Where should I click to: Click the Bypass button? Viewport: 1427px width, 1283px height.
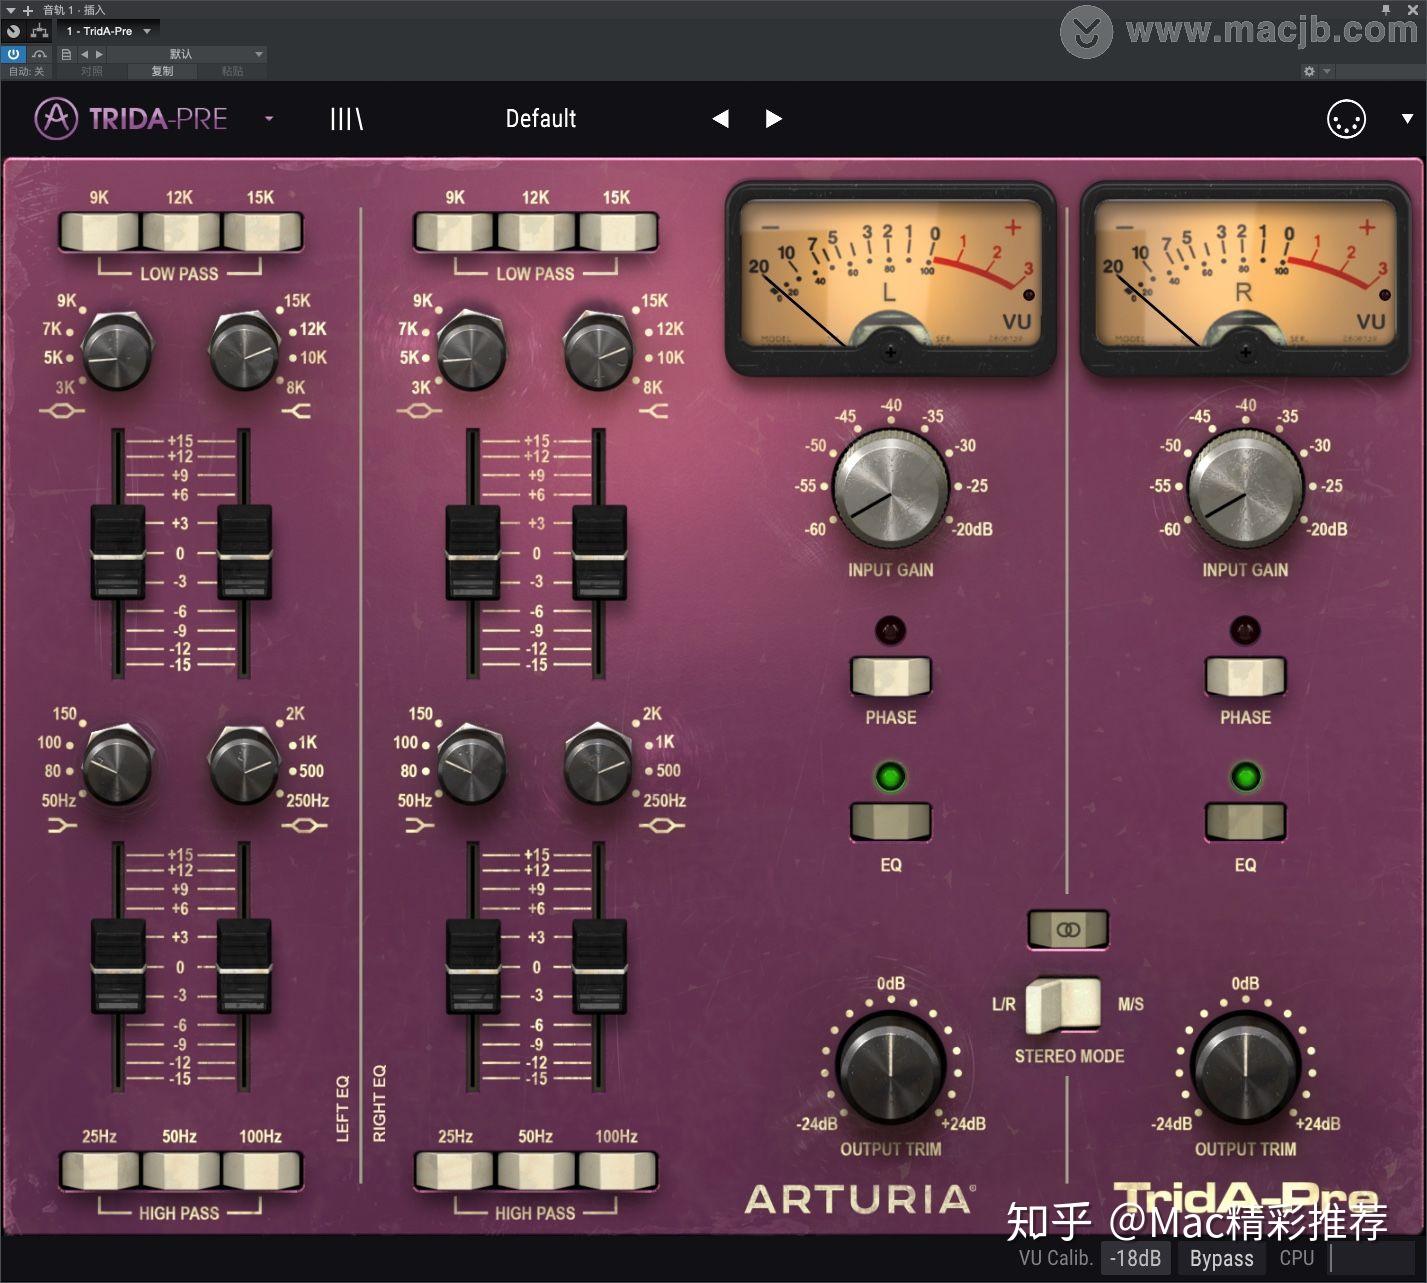(x=1221, y=1259)
